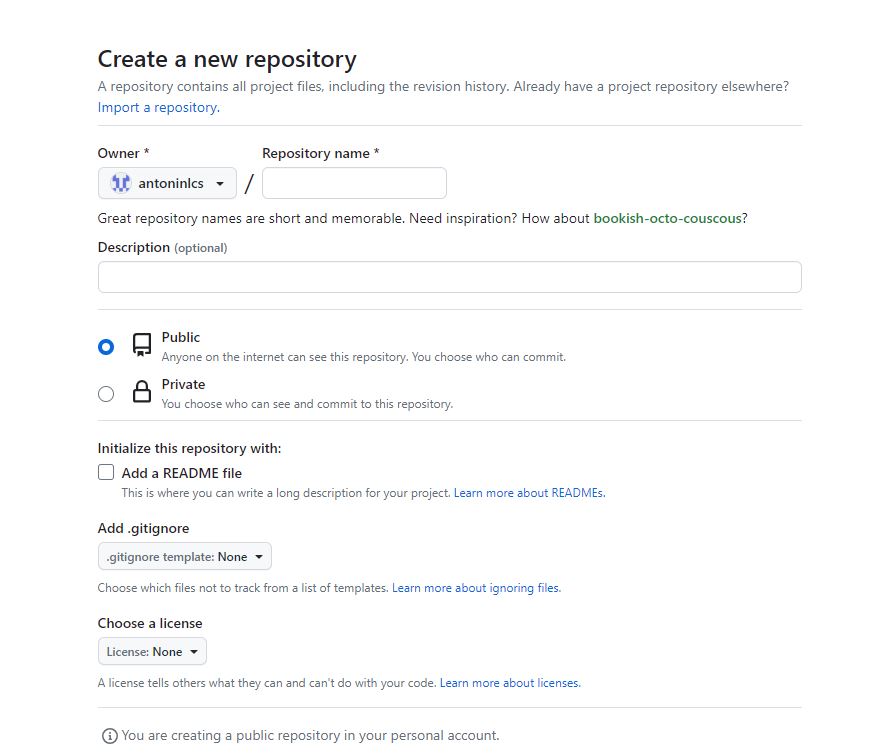Viewport: 884px width, 753px height.
Task: Click the Add a README file label
Action: click(182, 473)
